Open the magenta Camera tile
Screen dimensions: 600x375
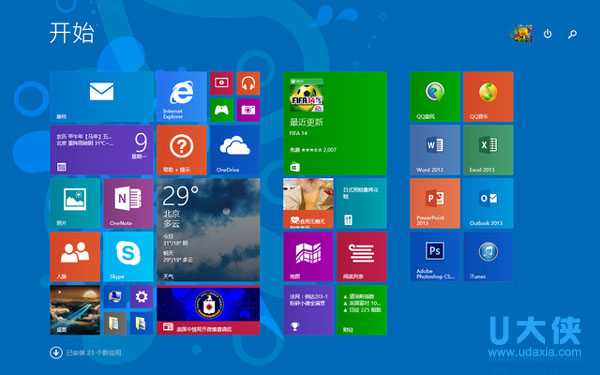tap(248, 110)
